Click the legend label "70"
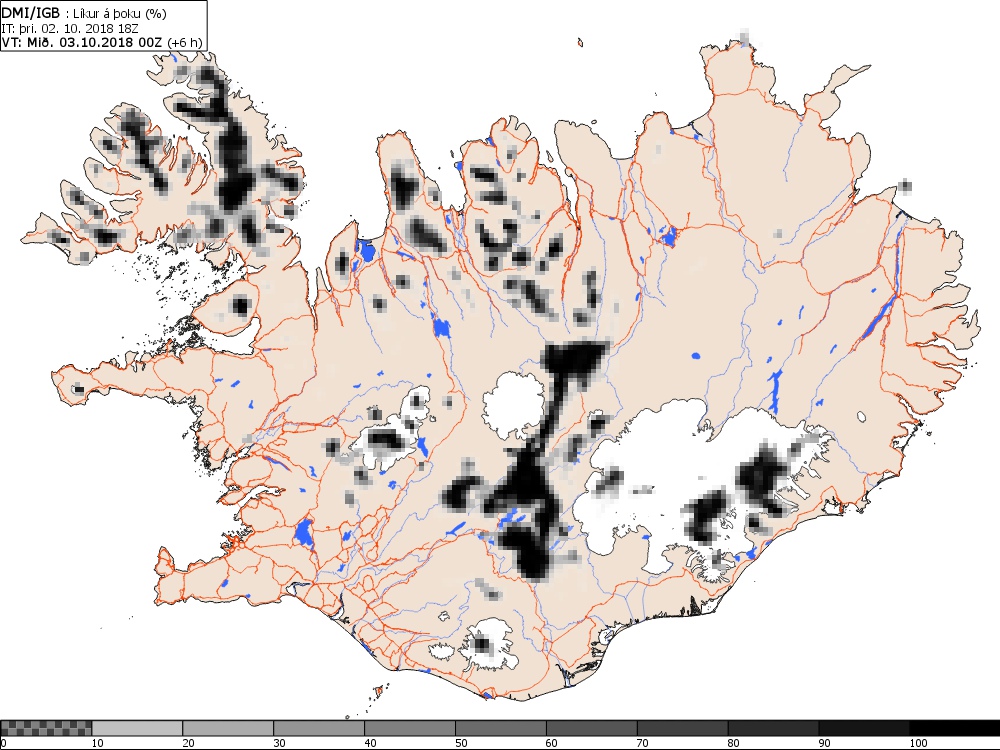This screenshot has height=750, width=1000. click(x=643, y=743)
